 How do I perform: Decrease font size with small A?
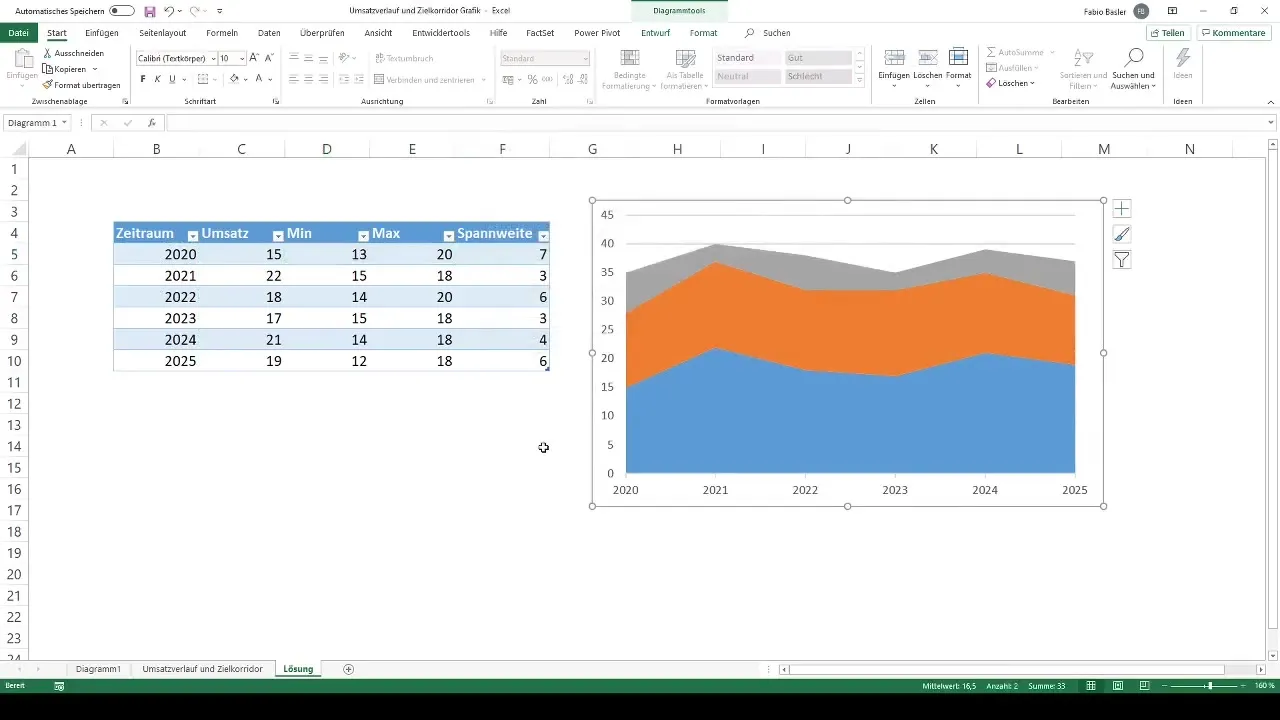pos(268,58)
